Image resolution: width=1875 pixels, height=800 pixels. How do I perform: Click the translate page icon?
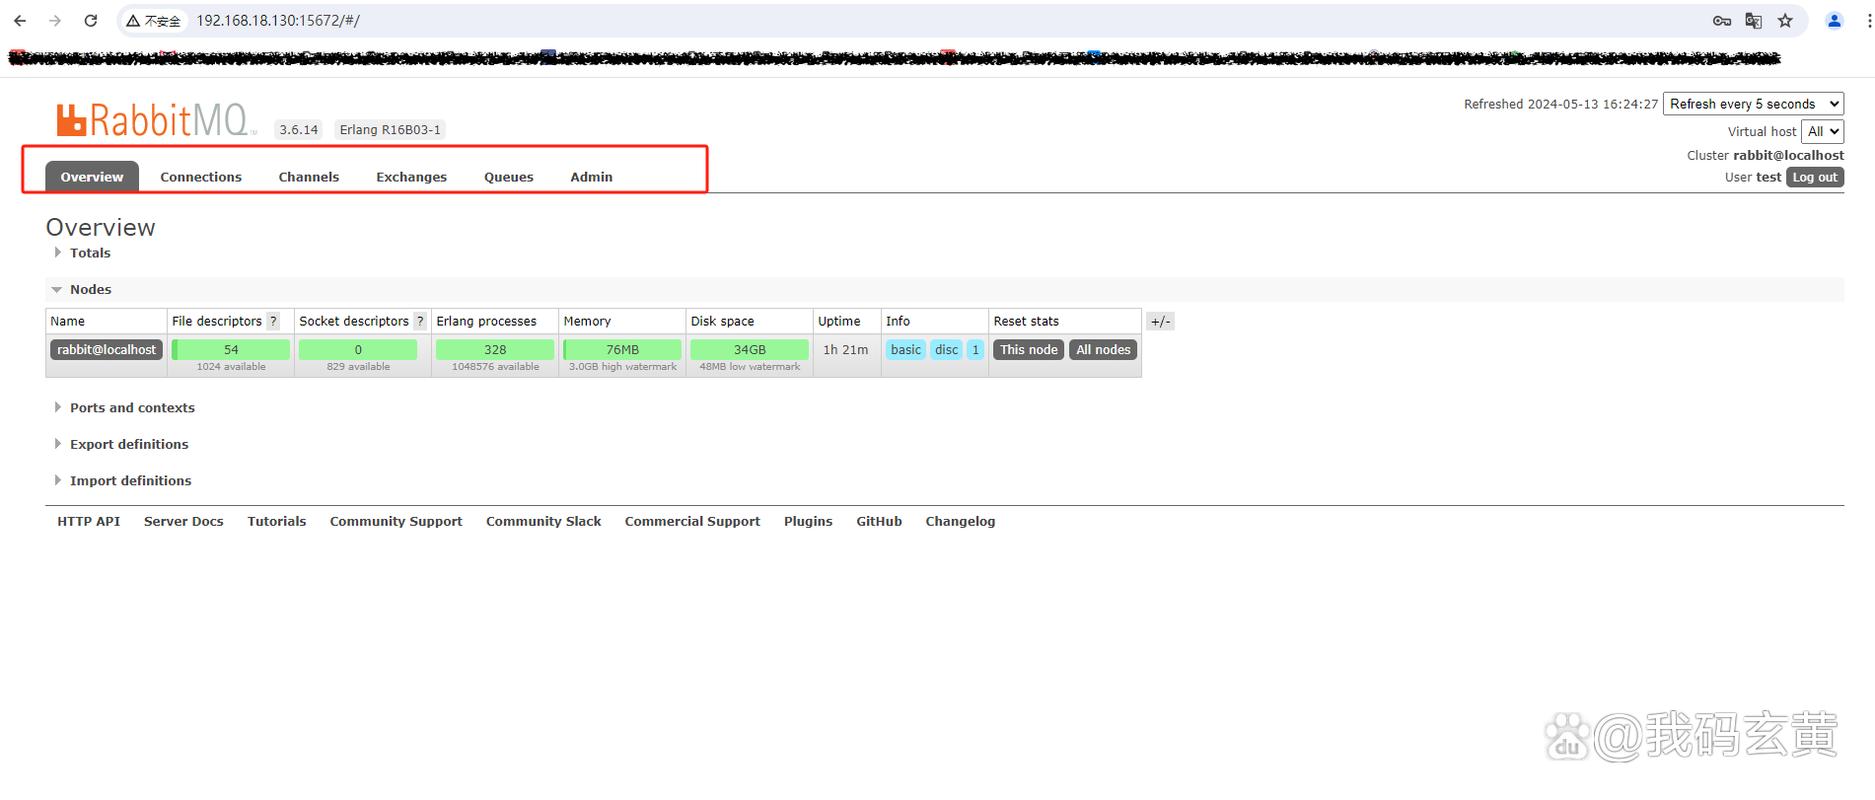tap(1753, 21)
